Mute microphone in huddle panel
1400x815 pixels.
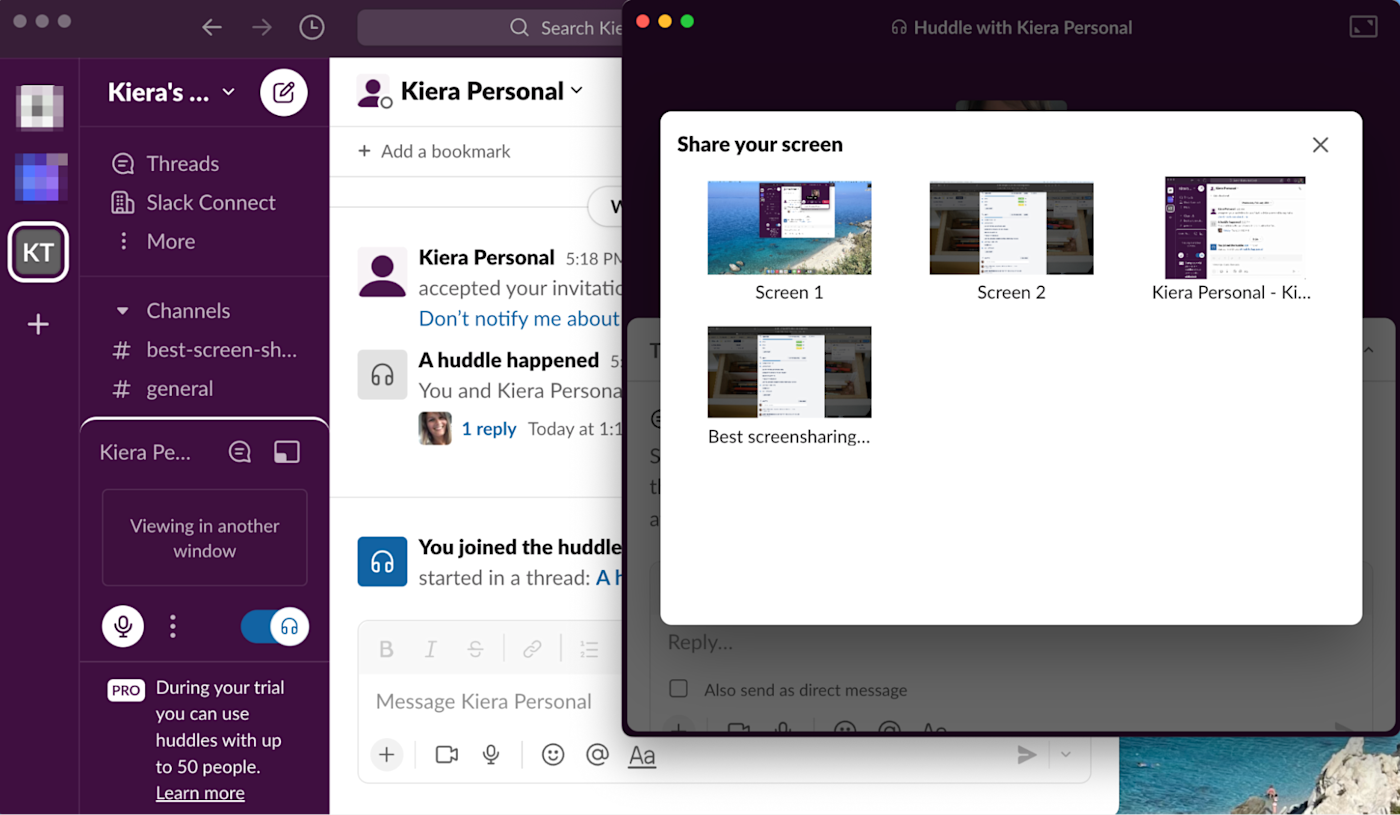click(123, 627)
